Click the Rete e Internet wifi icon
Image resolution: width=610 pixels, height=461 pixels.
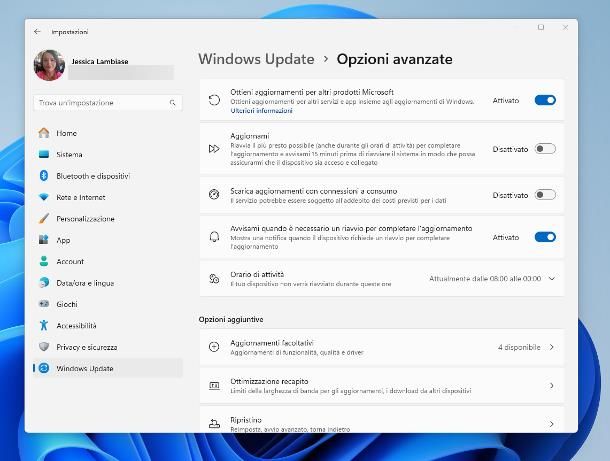44,197
